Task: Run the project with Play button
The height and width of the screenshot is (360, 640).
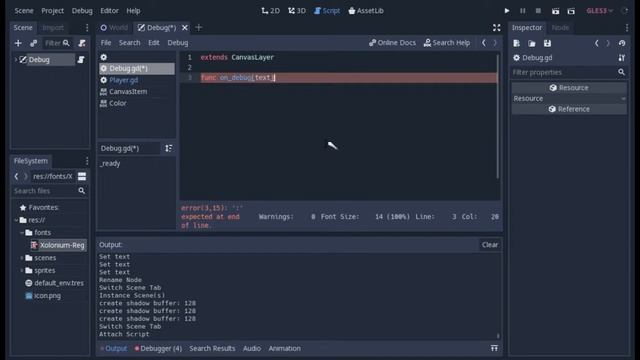Action: [x=507, y=11]
